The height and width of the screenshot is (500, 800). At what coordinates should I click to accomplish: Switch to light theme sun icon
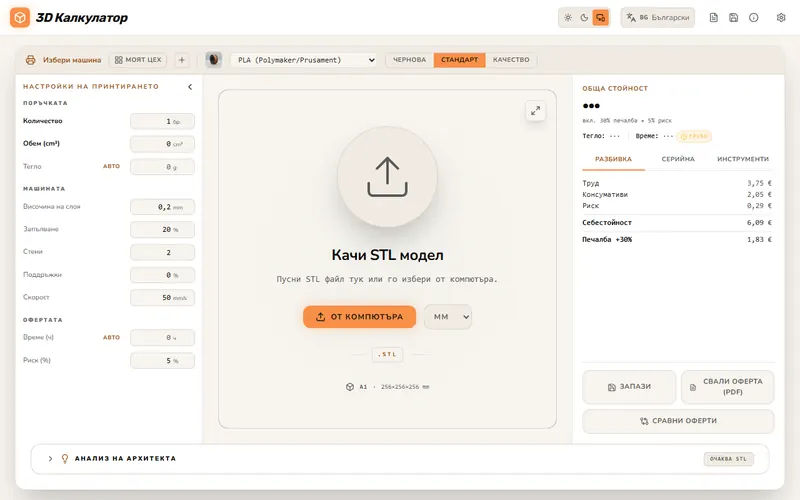click(568, 18)
